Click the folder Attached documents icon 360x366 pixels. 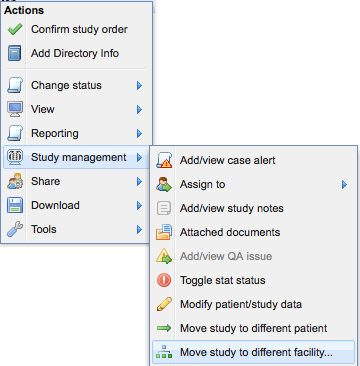(164, 232)
